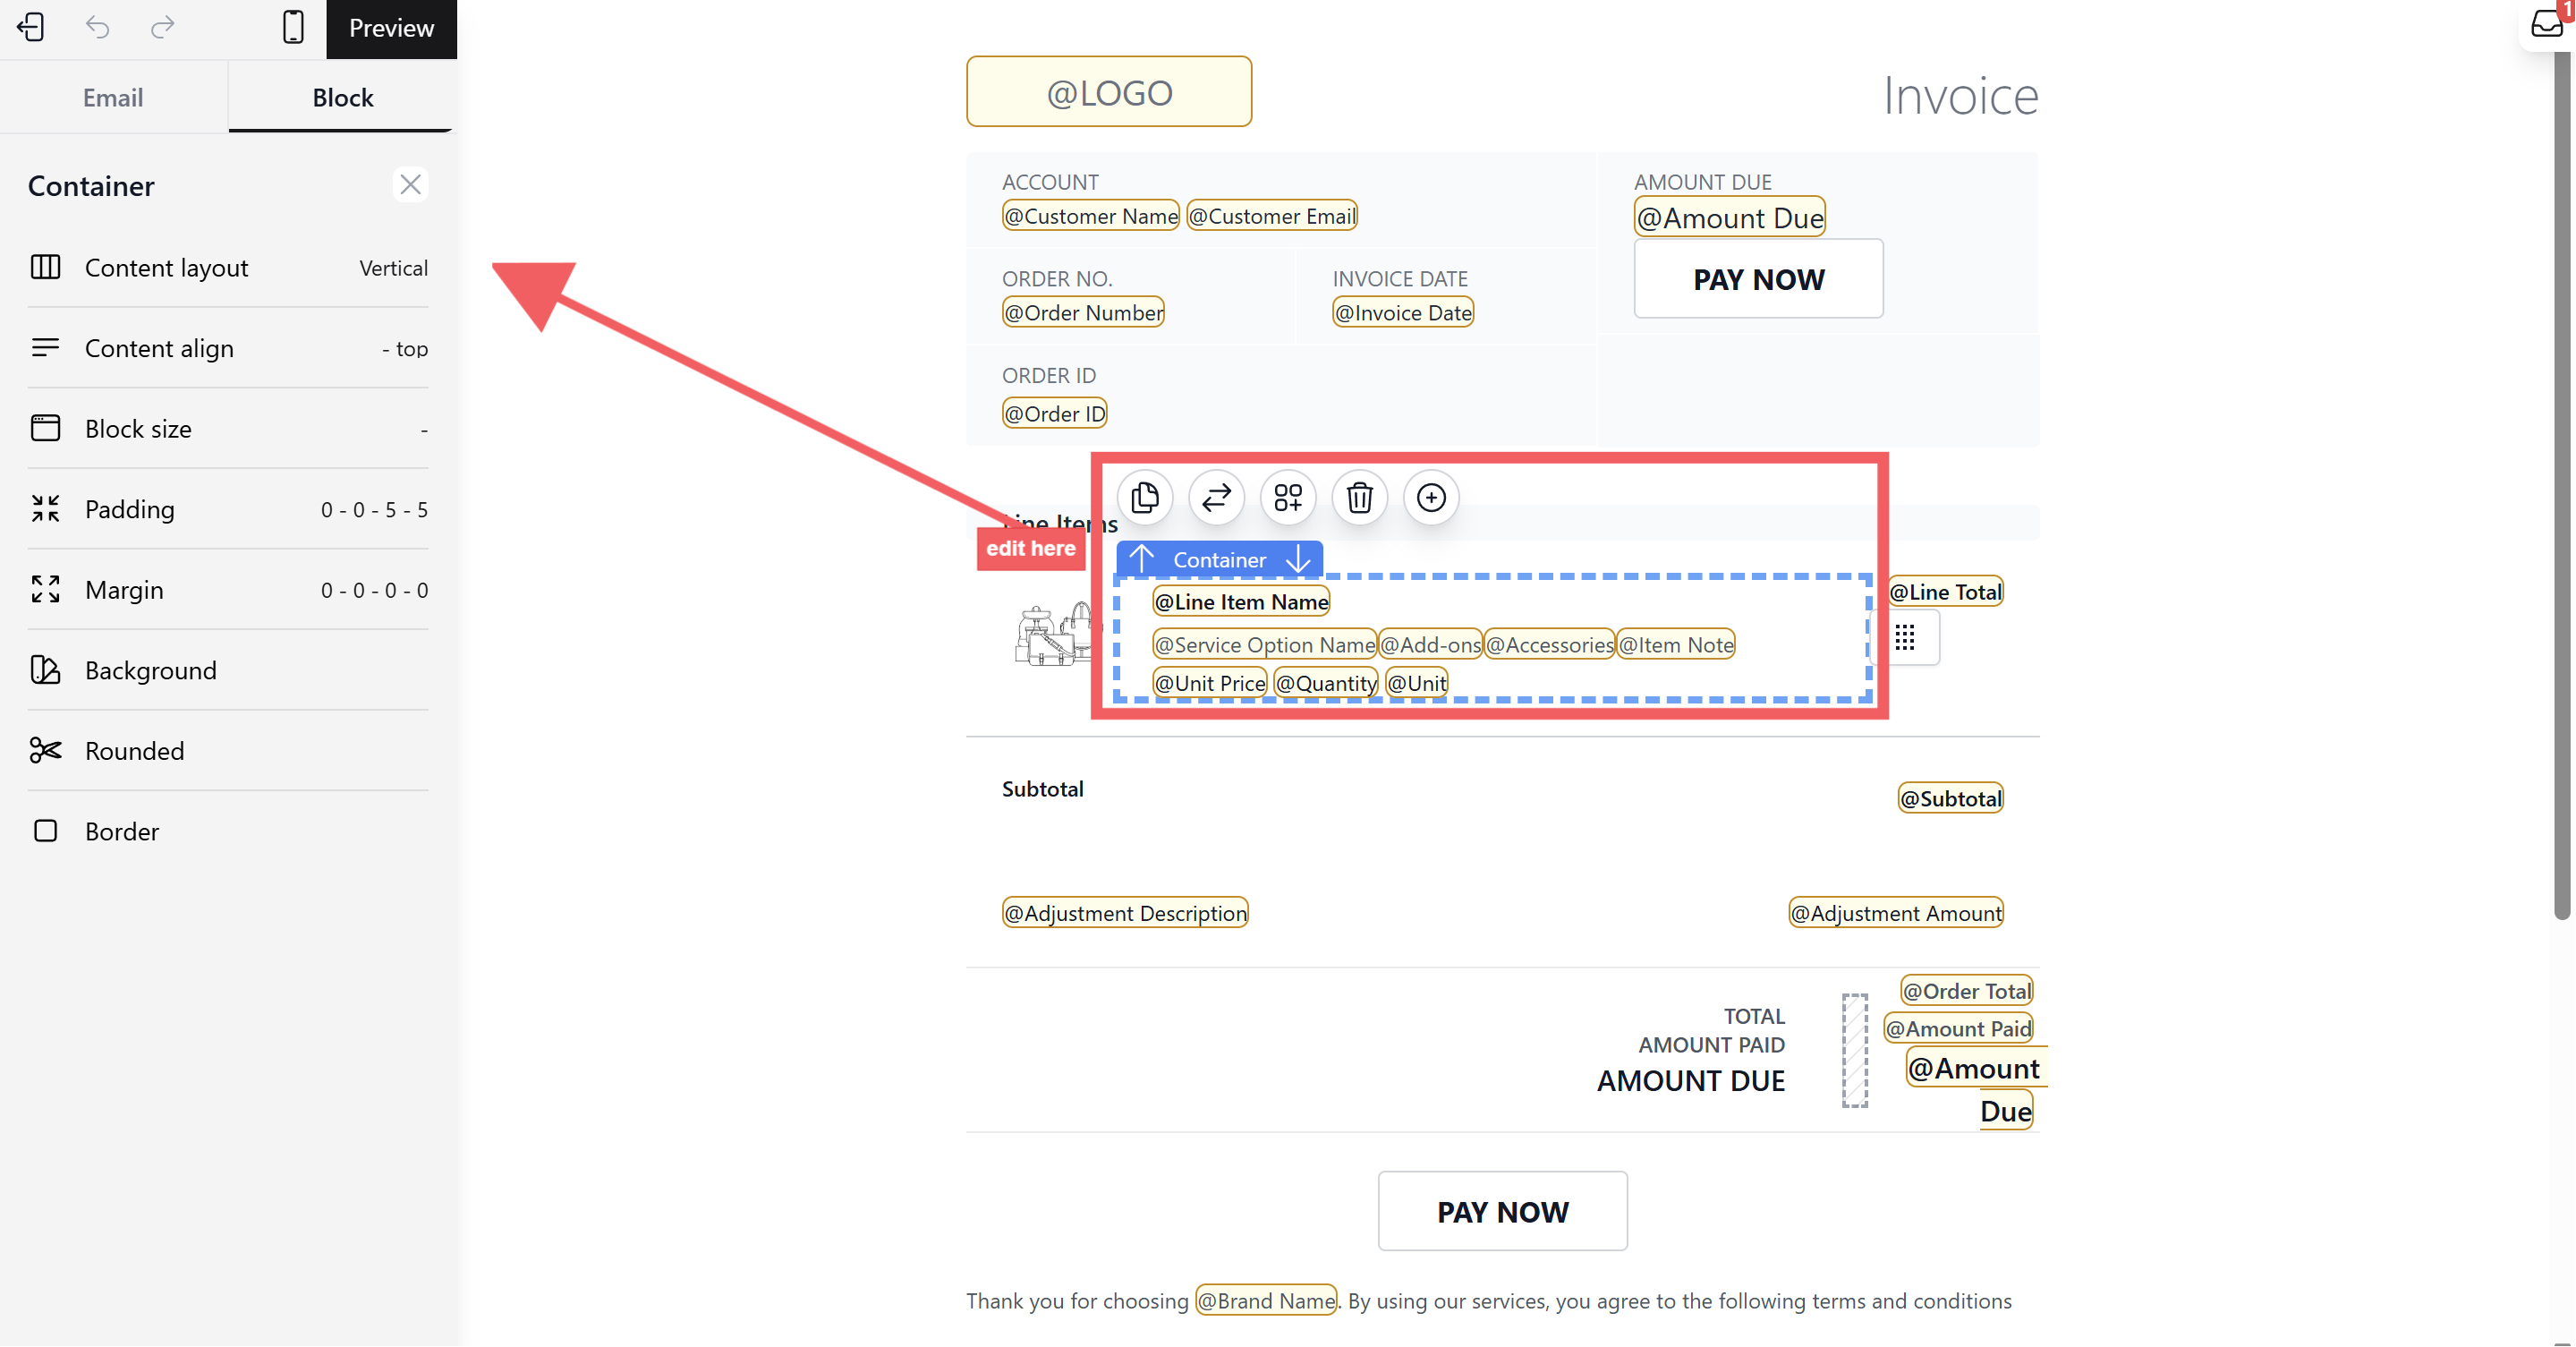Close the Container panel
This screenshot has height=1347, width=2576.
click(x=410, y=185)
